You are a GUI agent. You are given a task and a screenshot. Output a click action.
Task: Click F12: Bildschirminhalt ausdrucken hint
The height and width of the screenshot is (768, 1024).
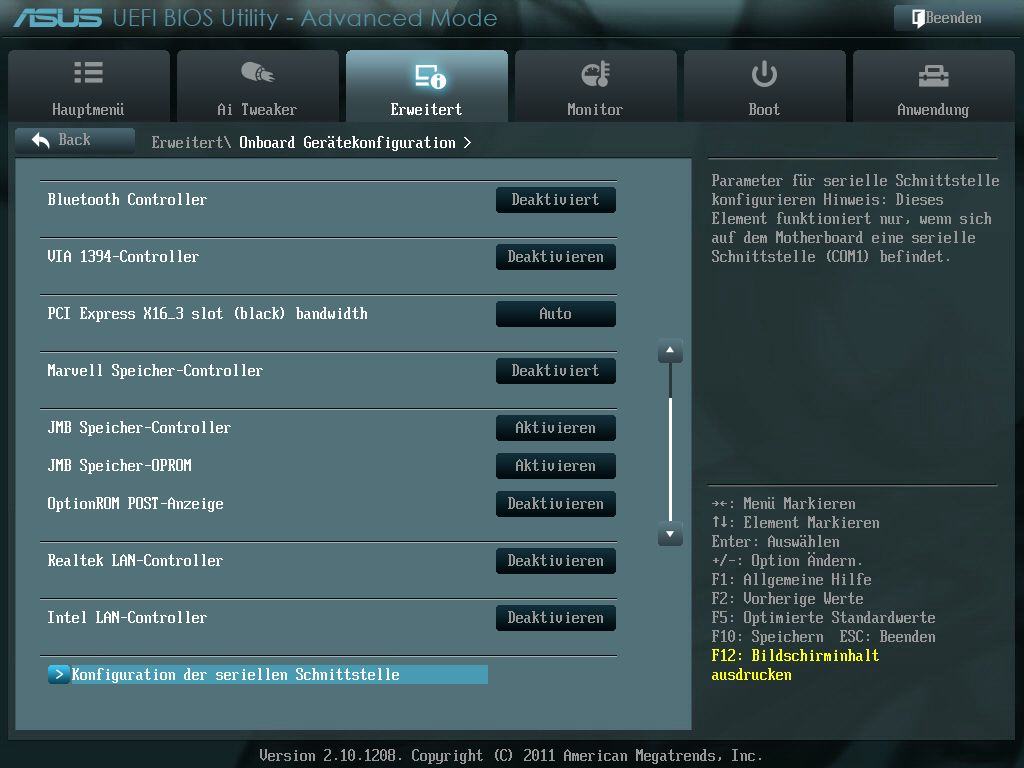pyautogui.click(x=795, y=665)
